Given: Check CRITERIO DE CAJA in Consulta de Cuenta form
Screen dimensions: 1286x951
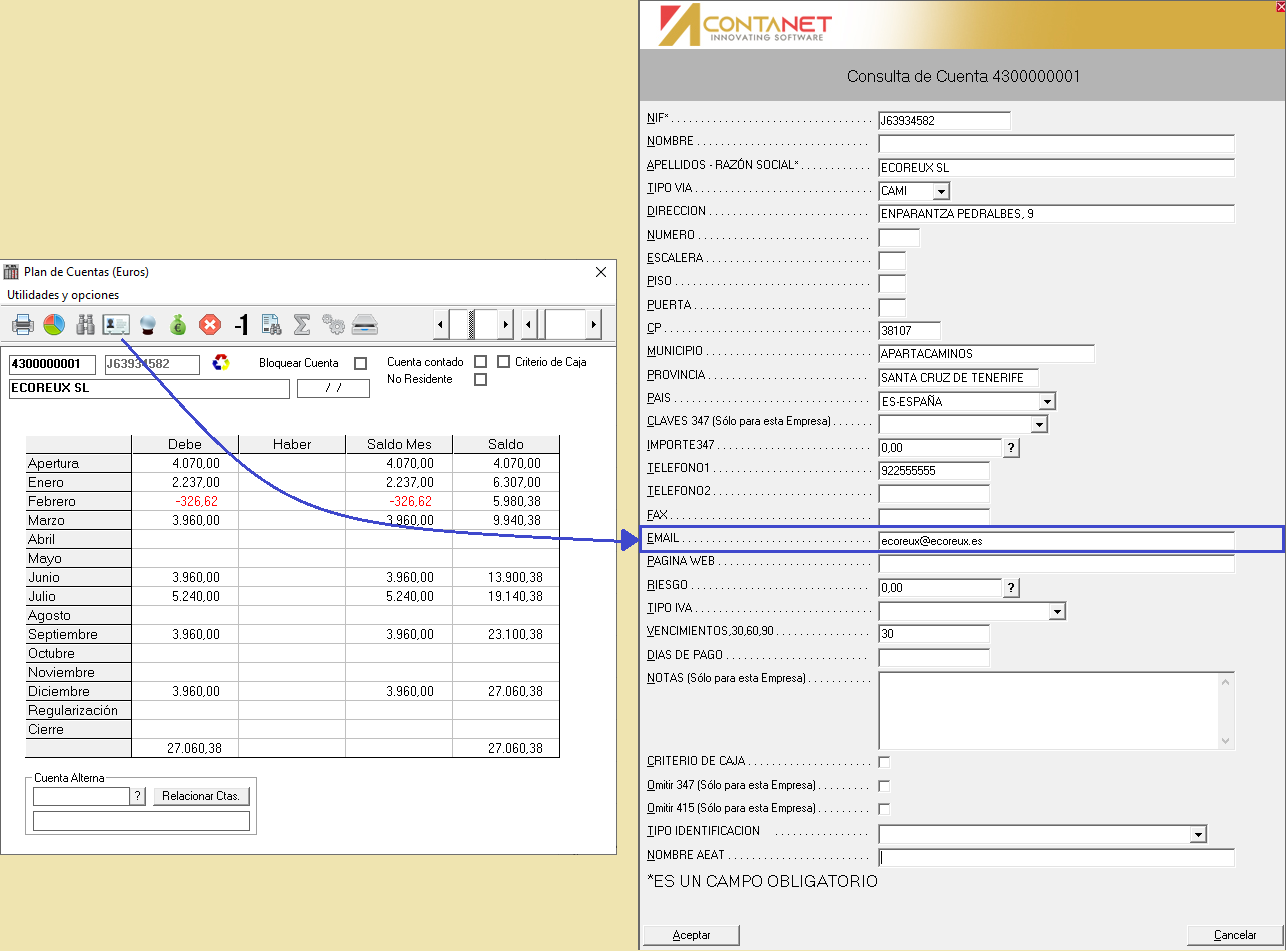Looking at the screenshot, I should pyautogui.click(x=884, y=762).
